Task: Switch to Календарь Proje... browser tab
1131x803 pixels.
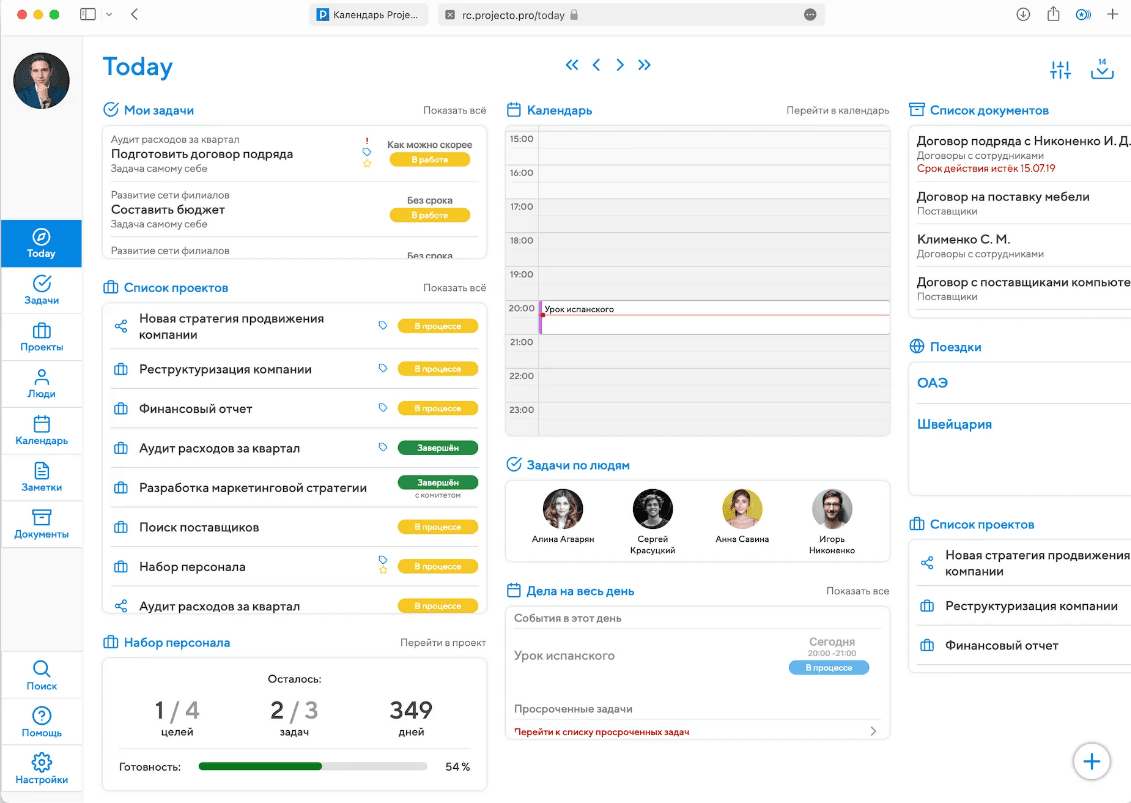Action: click(369, 14)
